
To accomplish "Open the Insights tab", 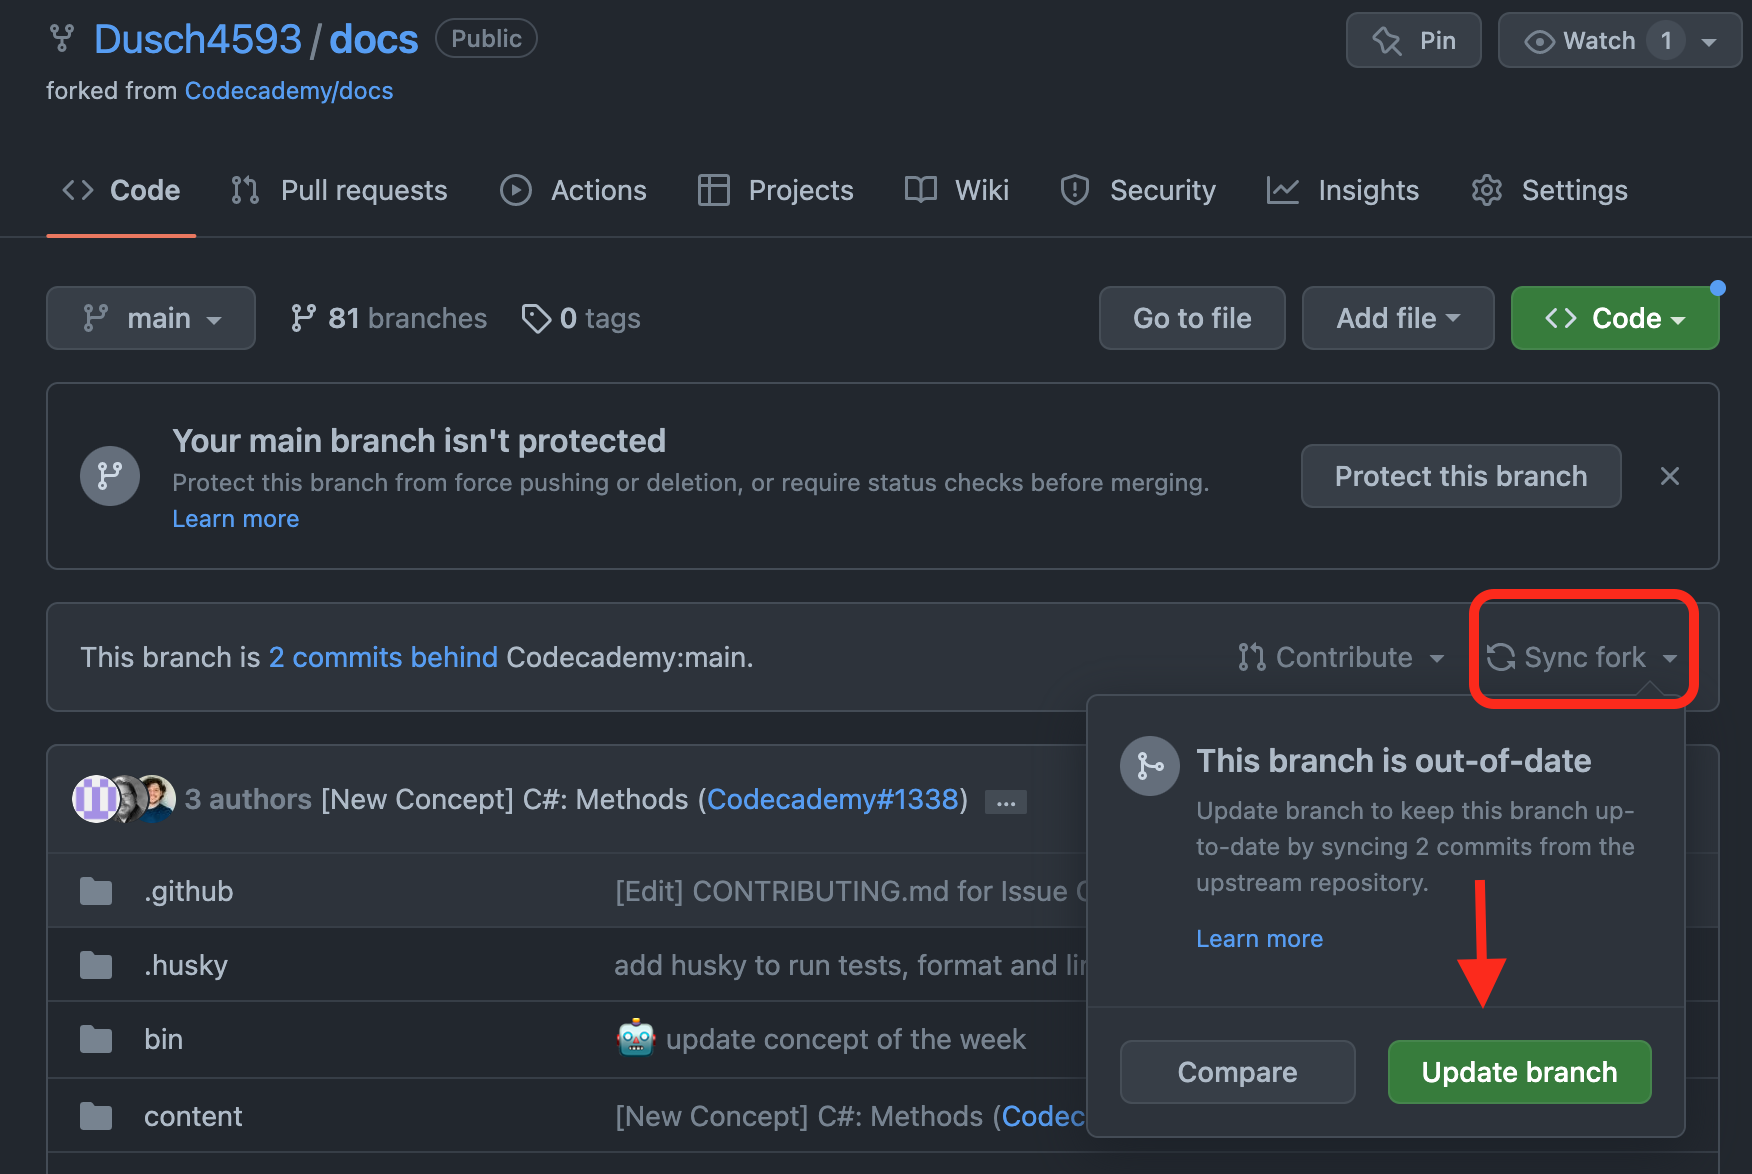I will click(x=1342, y=190).
